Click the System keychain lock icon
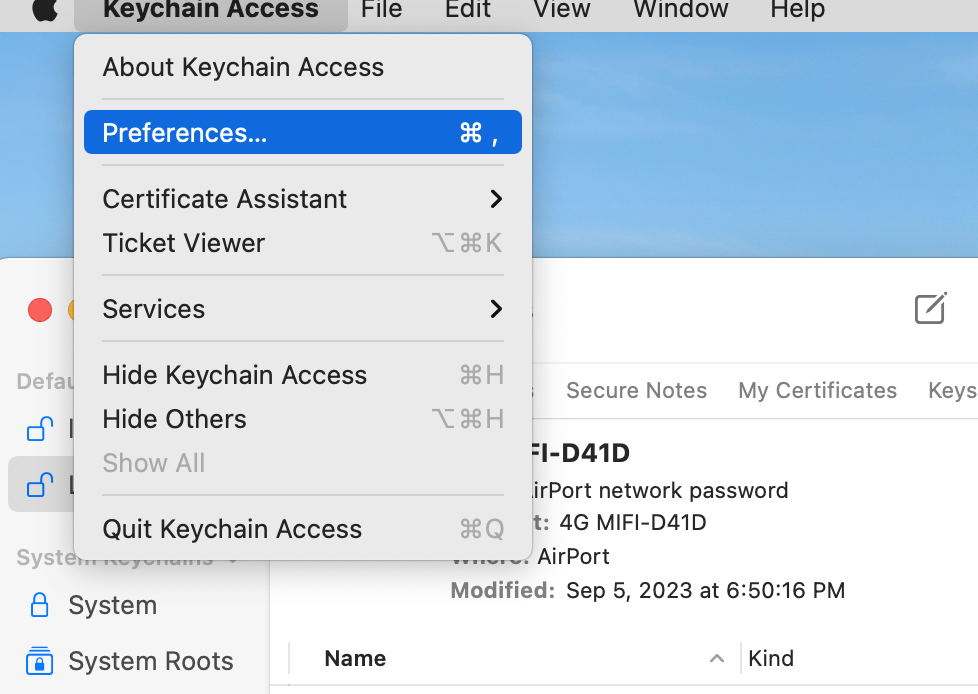The width and height of the screenshot is (978, 694). (x=39, y=605)
